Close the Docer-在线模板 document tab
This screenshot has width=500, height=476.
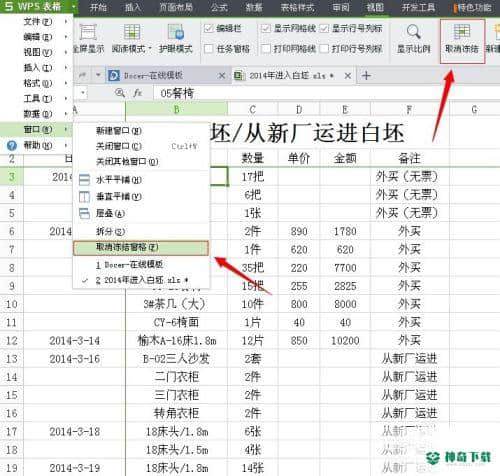(x=221, y=76)
